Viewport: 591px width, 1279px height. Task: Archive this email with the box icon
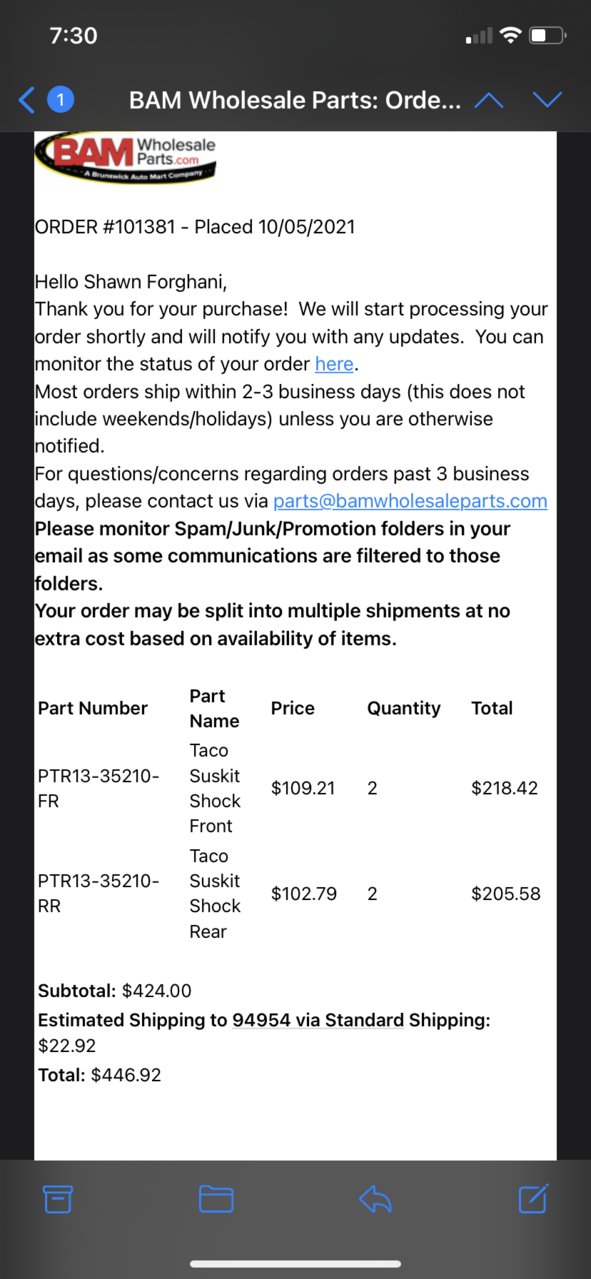point(58,1198)
